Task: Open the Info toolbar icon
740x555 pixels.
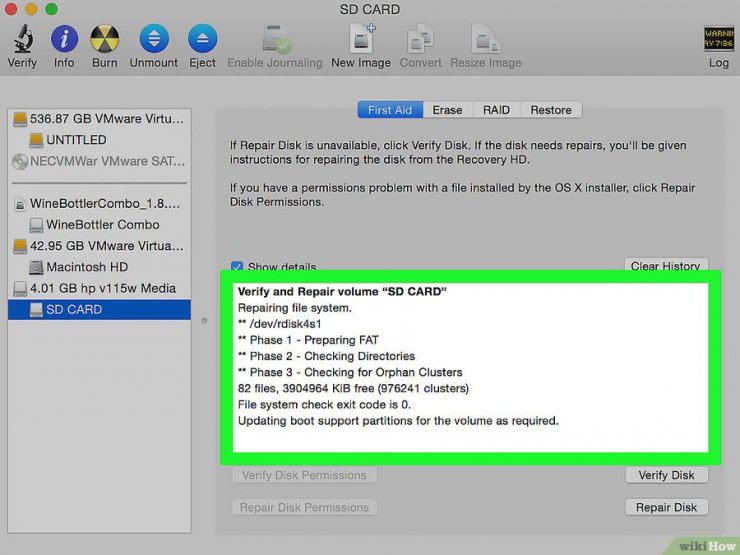Action: [64, 39]
